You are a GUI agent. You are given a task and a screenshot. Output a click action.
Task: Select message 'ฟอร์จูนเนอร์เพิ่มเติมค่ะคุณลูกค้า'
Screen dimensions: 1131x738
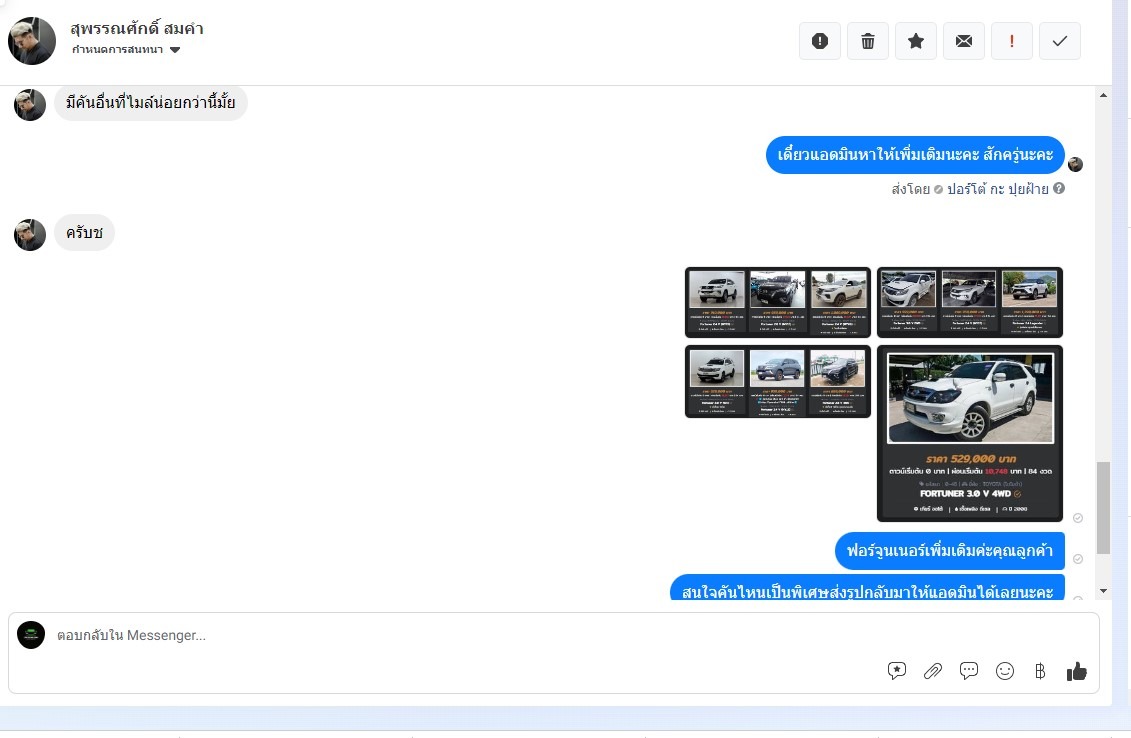coord(950,550)
